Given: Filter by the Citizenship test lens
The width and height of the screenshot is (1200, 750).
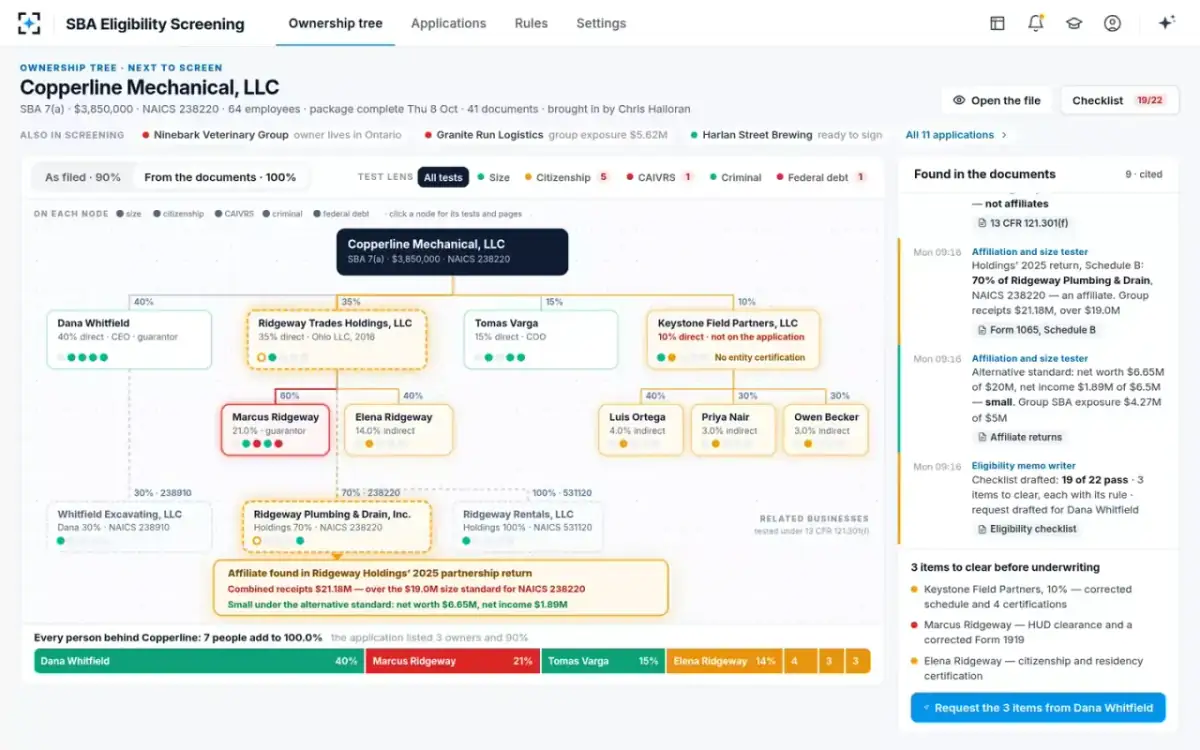Looking at the screenshot, I should coord(567,177).
